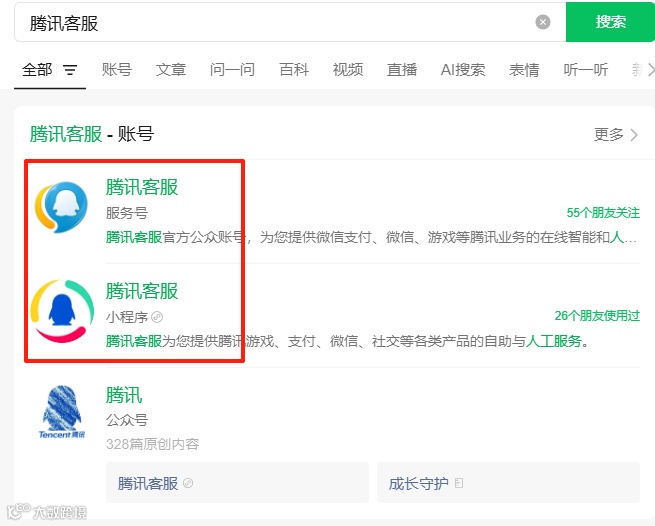This screenshot has height=526, width=655.
Task: Switch to the 文章 tab
Action: [171, 69]
